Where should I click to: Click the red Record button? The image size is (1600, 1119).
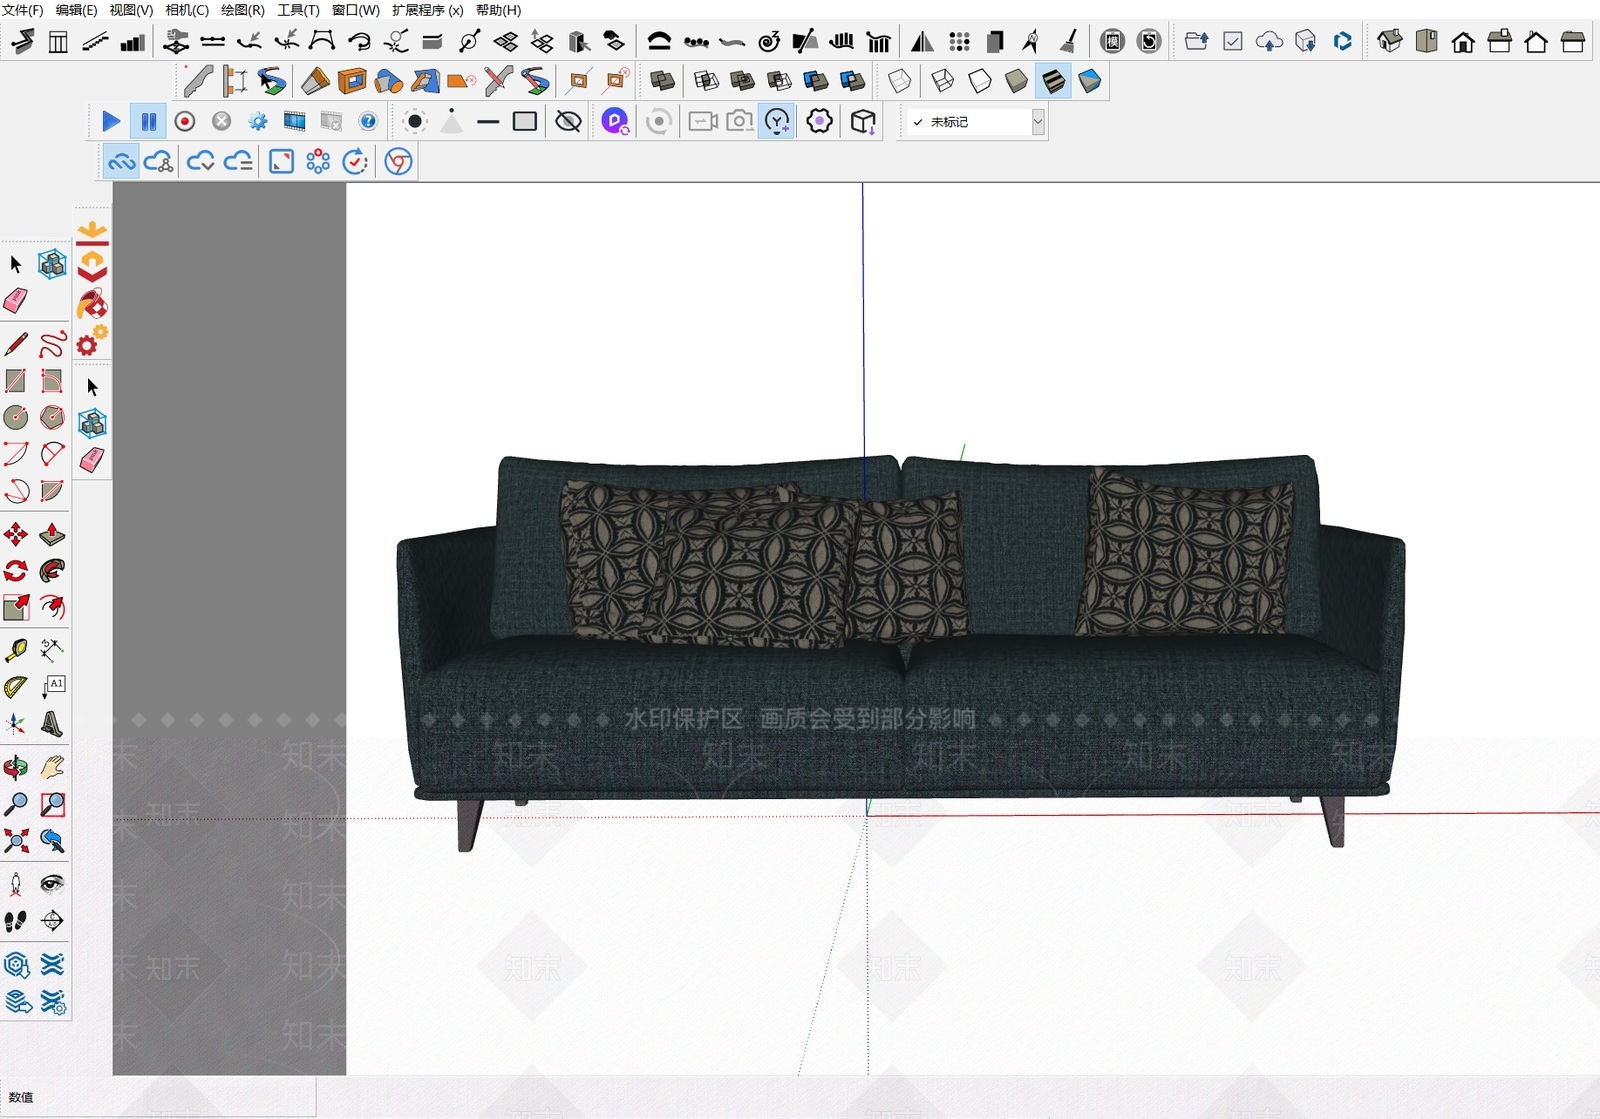(x=185, y=122)
